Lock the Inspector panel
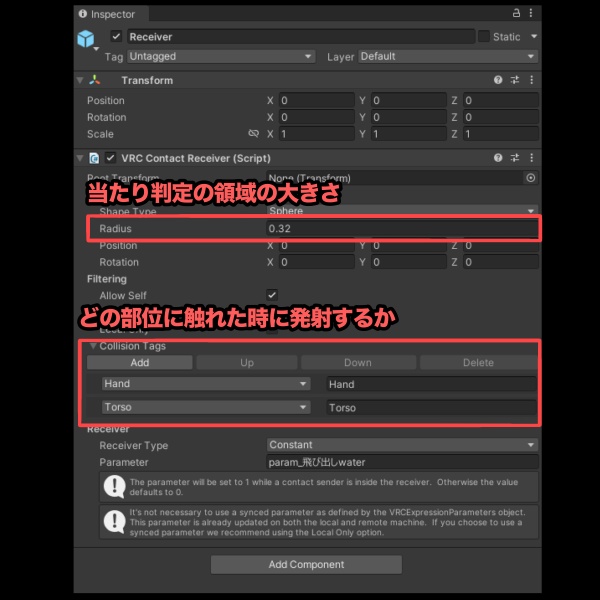The width and height of the screenshot is (600, 600). pyautogui.click(x=516, y=13)
